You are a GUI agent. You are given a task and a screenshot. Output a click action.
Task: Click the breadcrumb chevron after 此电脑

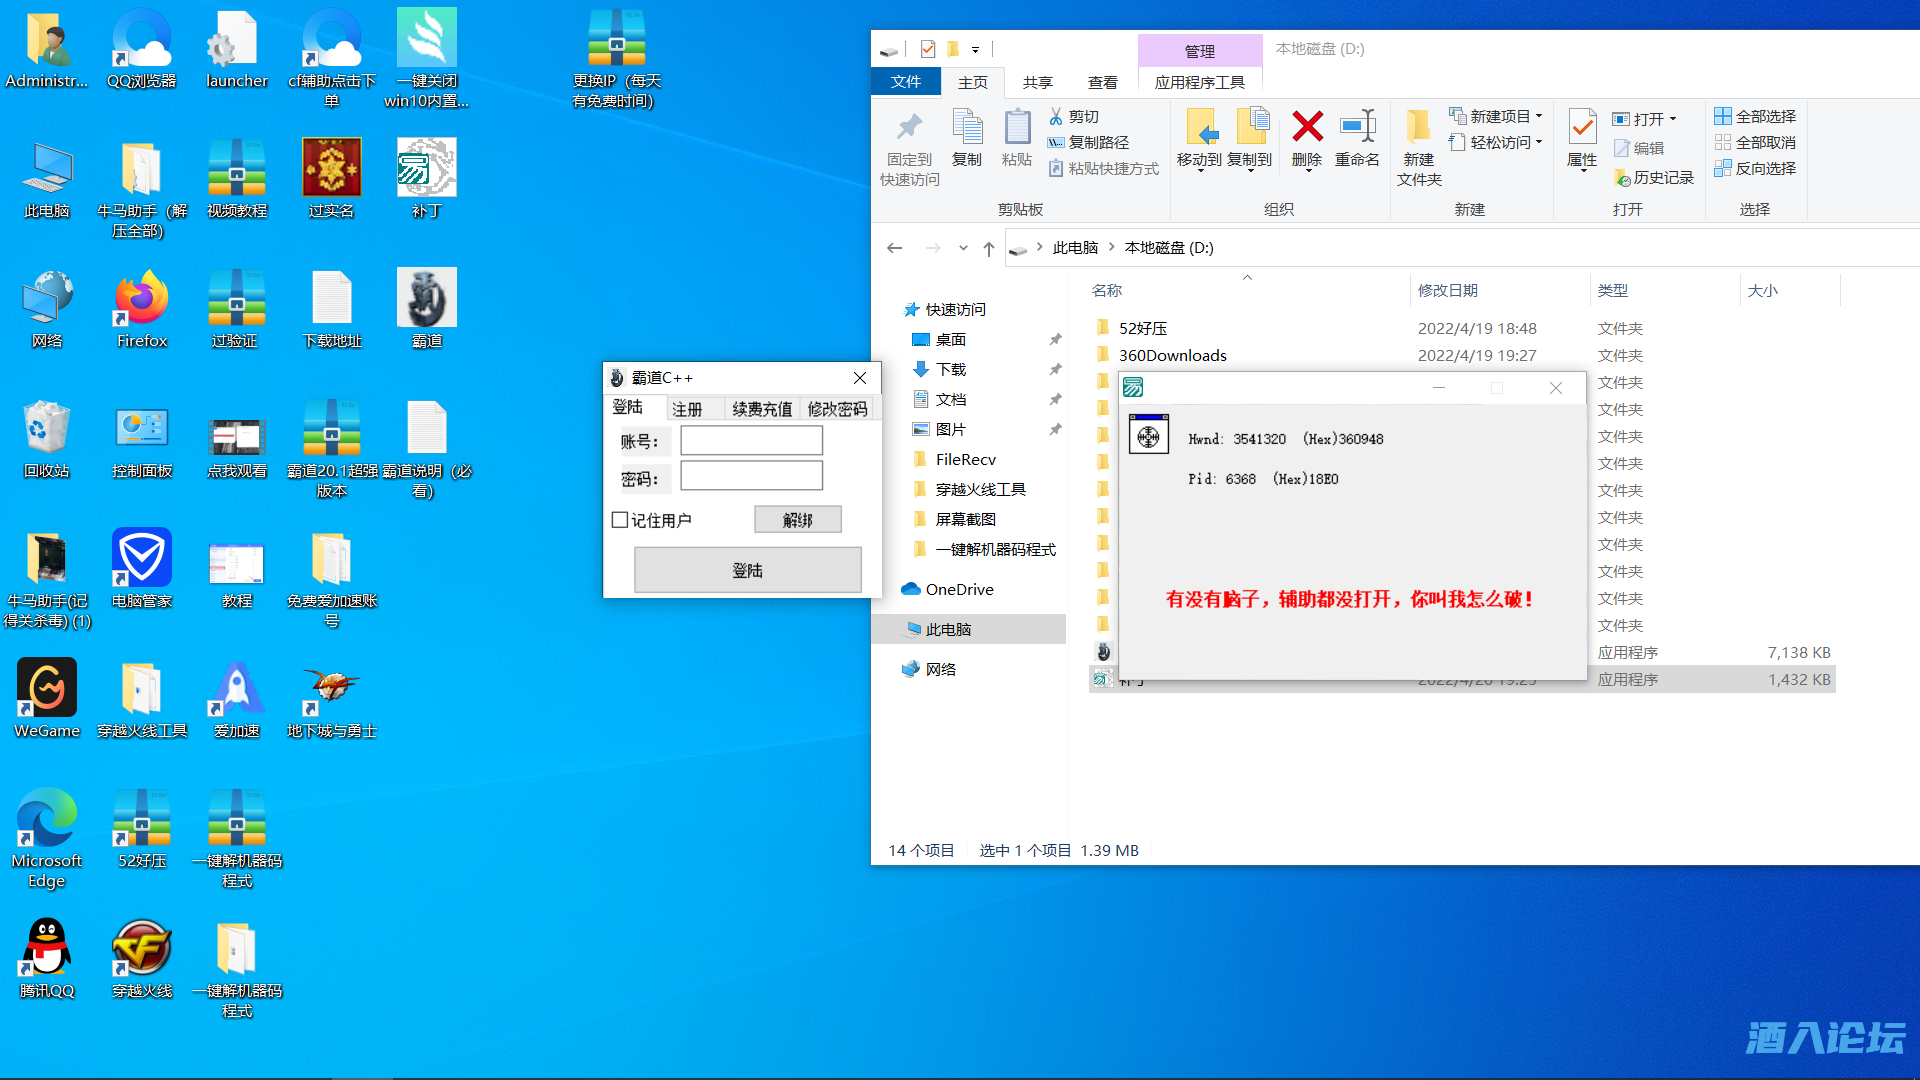click(x=1111, y=247)
